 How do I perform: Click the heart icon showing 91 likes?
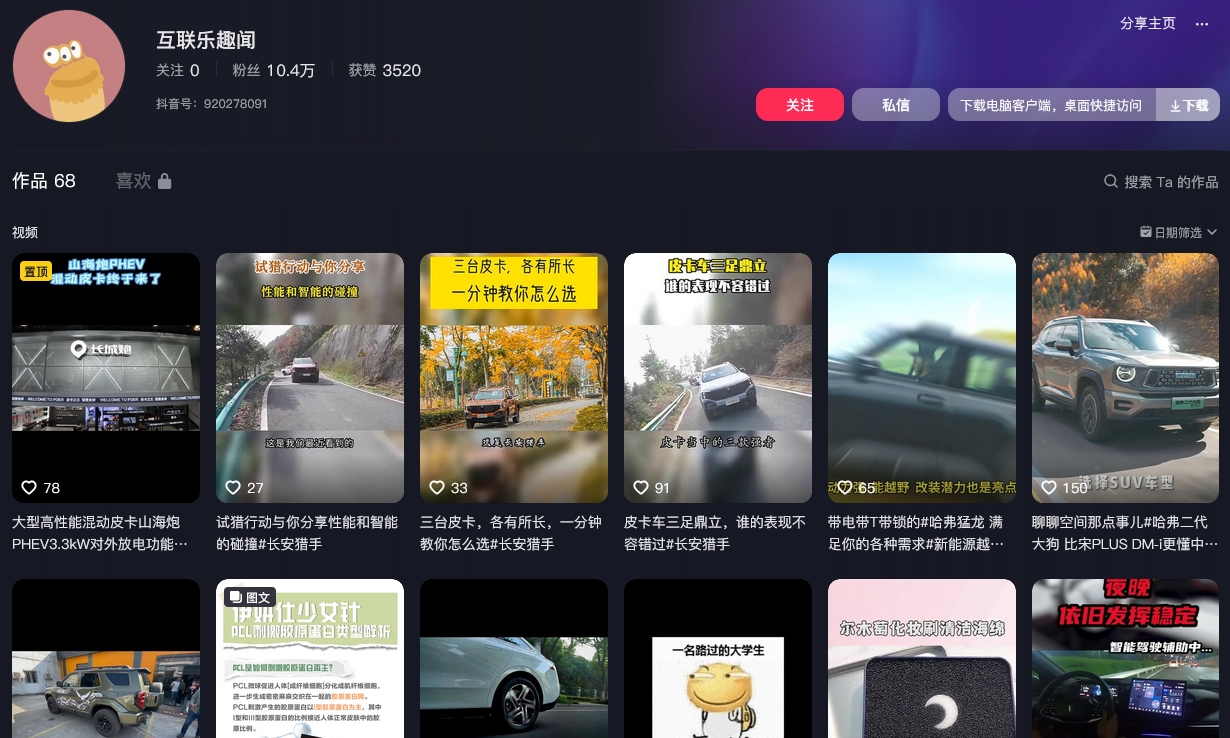pos(641,488)
